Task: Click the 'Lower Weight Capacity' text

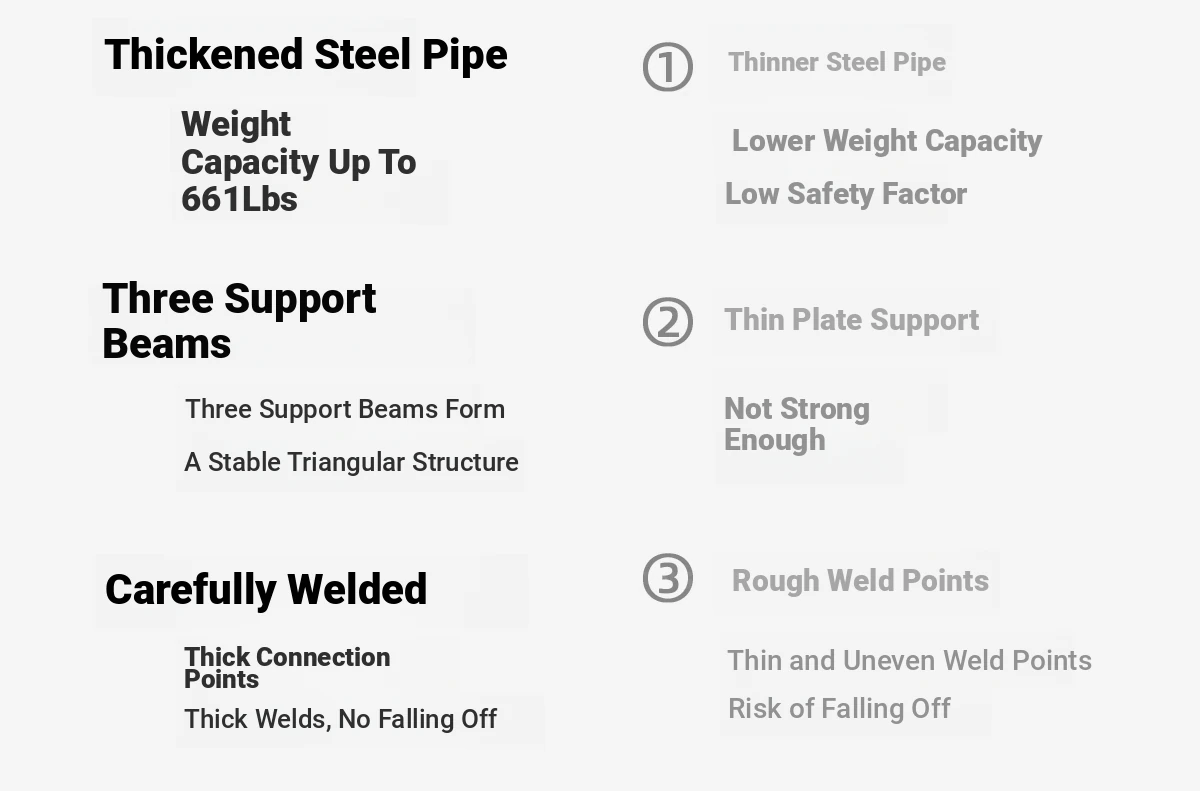Action: click(x=887, y=141)
